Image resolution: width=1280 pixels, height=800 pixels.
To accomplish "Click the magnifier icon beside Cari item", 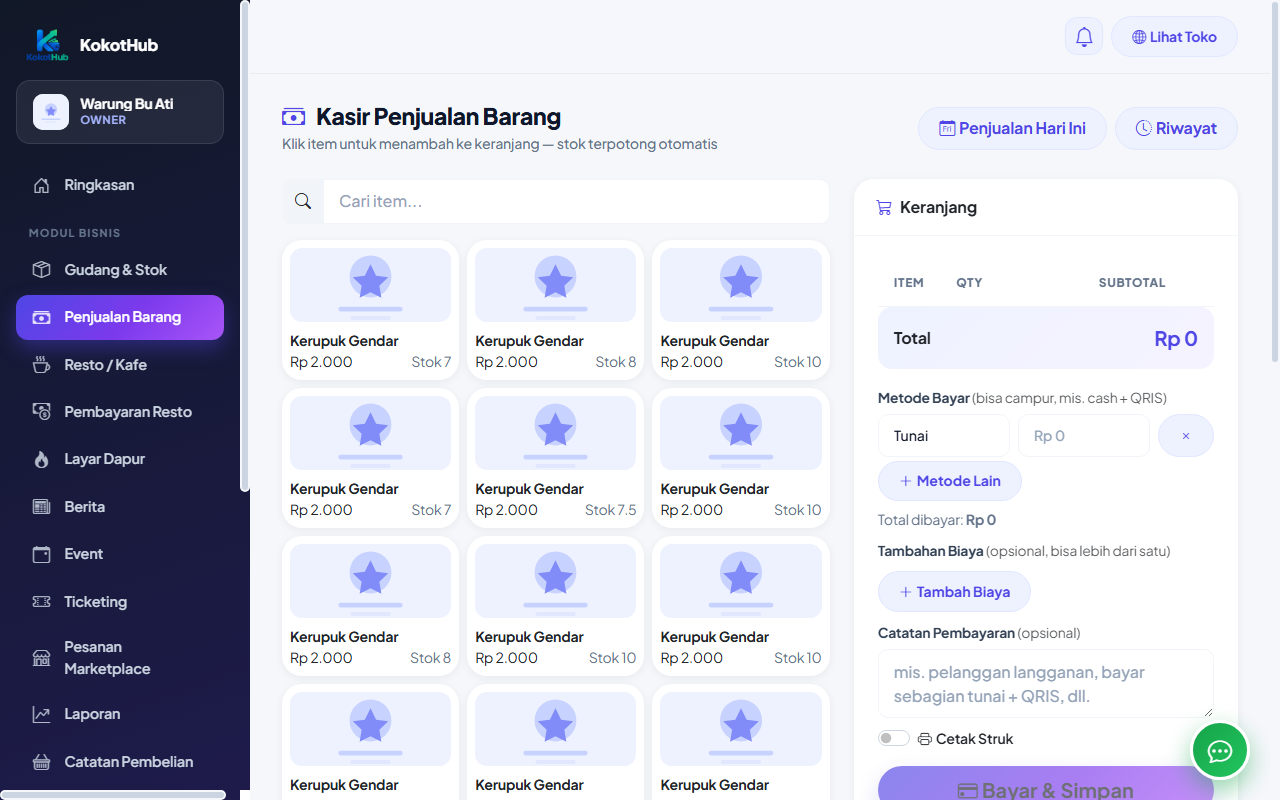I will (x=303, y=202).
